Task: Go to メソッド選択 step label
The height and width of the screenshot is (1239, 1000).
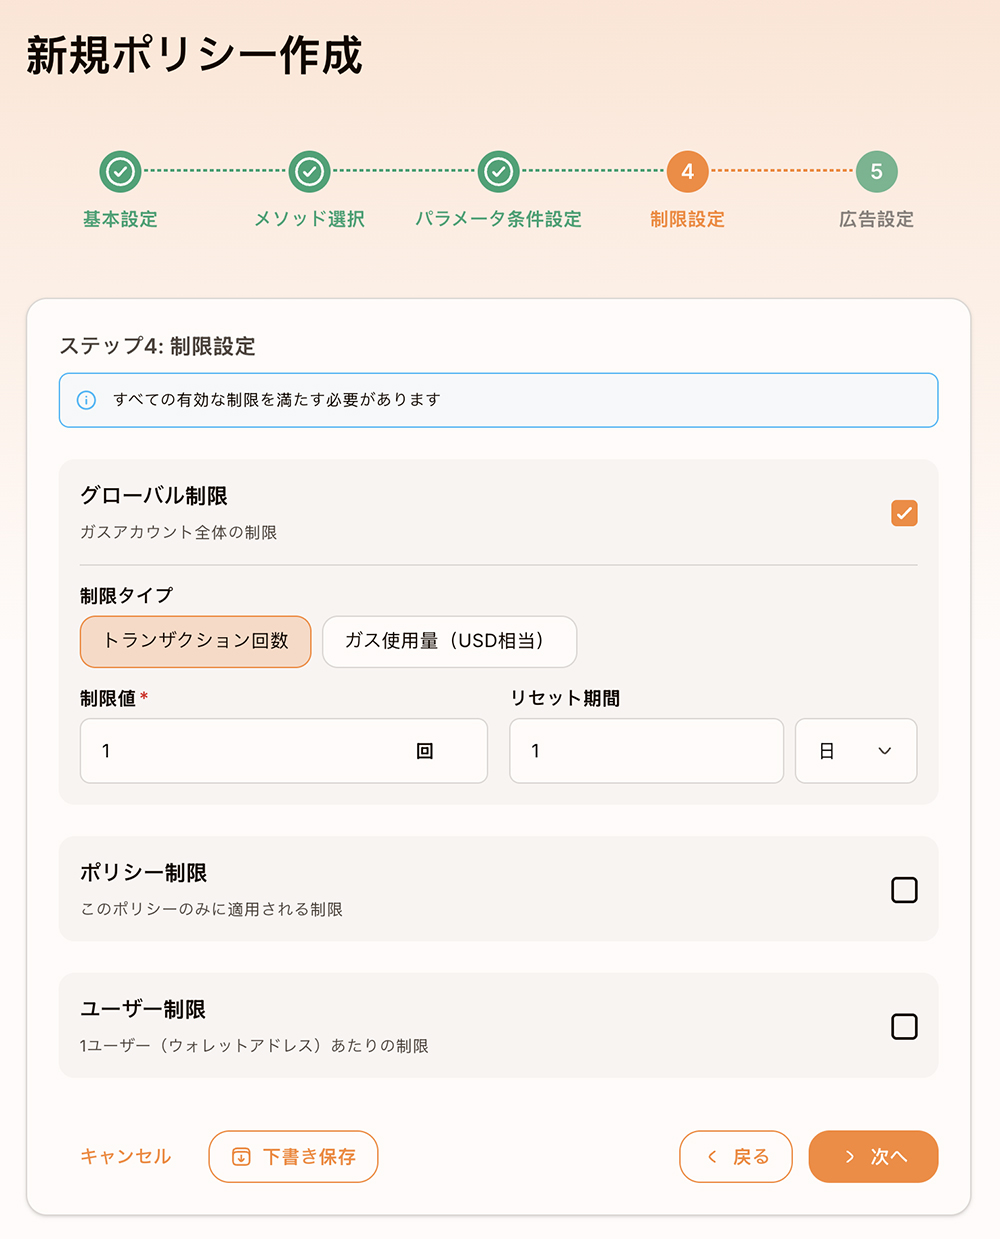Action: [x=309, y=219]
